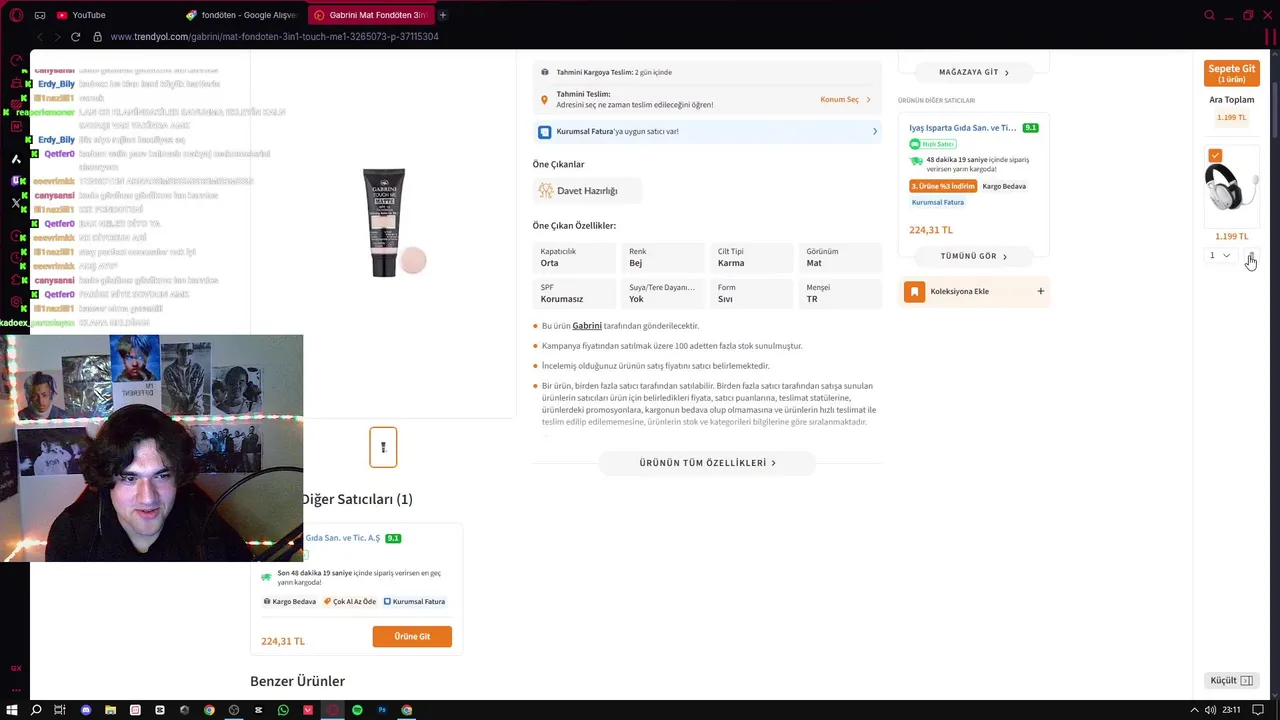Image resolution: width=1280 pixels, height=720 pixels.
Task: Open cart quantity dropdown showing 1
Action: (x=1219, y=255)
